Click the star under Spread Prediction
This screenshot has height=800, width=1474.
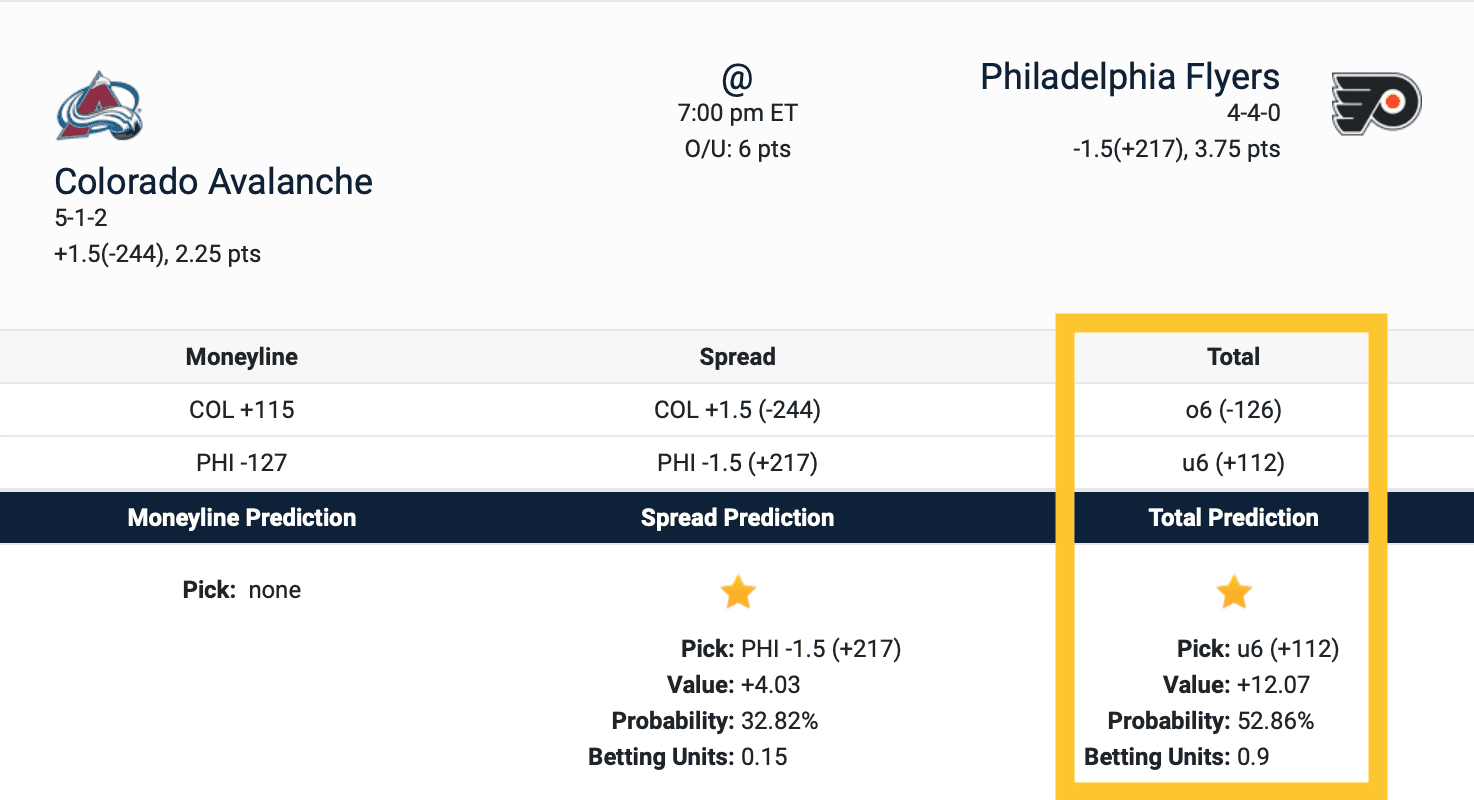point(738,593)
